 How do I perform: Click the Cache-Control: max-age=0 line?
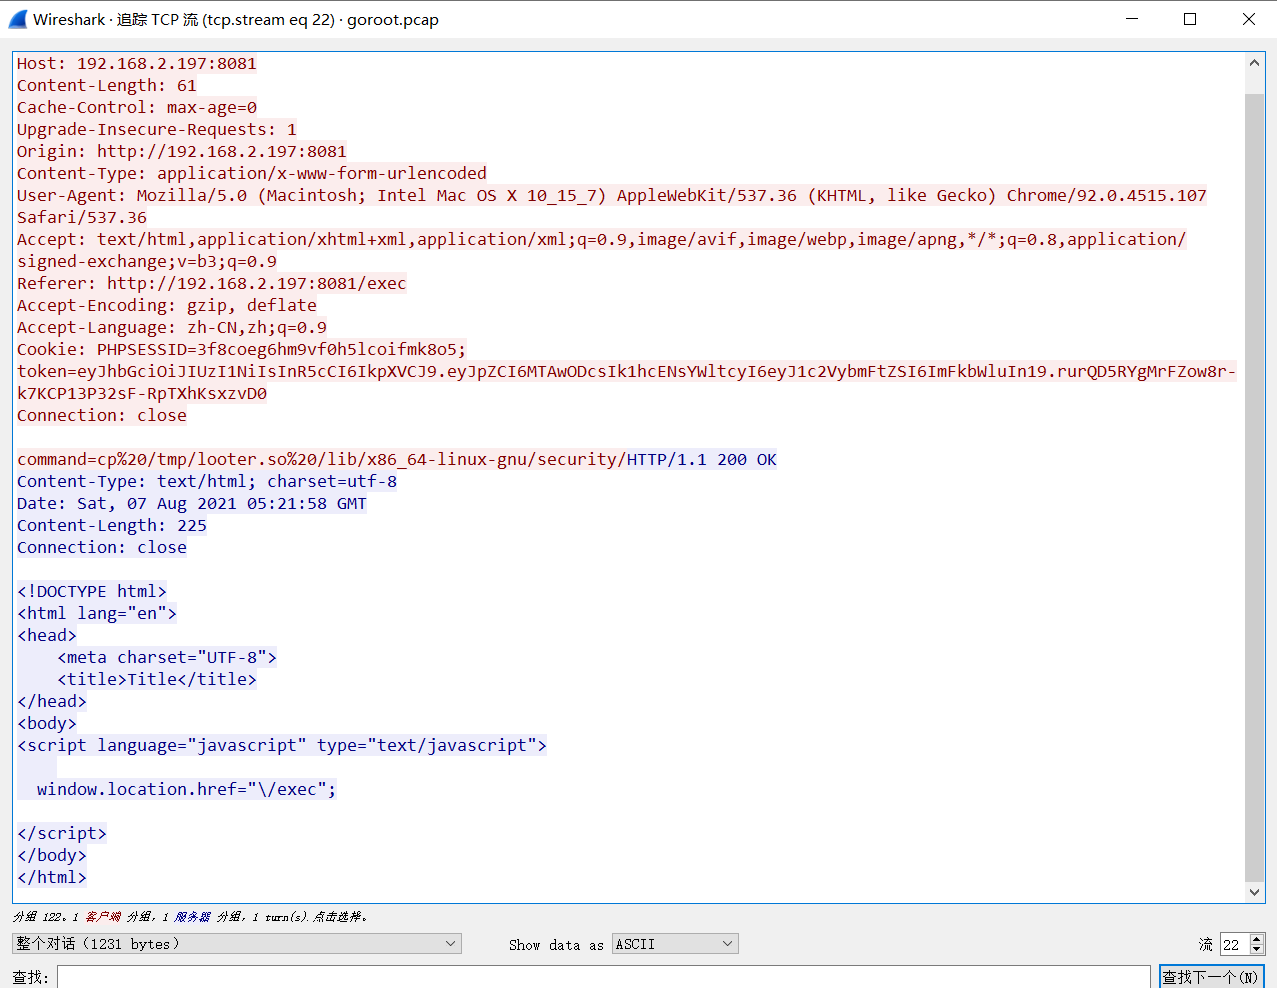137,107
